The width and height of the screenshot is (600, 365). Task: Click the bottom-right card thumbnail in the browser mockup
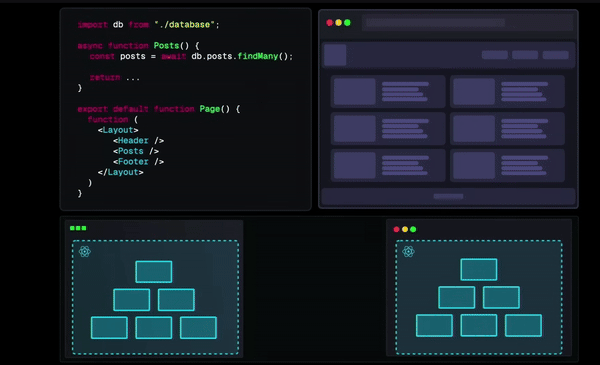point(474,165)
